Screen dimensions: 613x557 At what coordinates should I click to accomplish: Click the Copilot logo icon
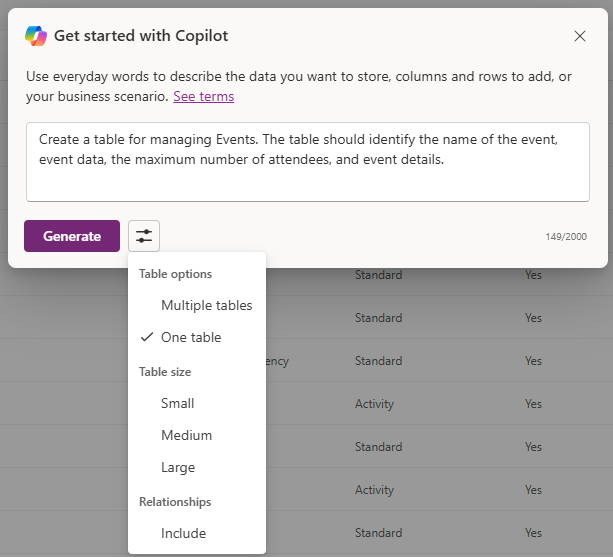pos(36,36)
